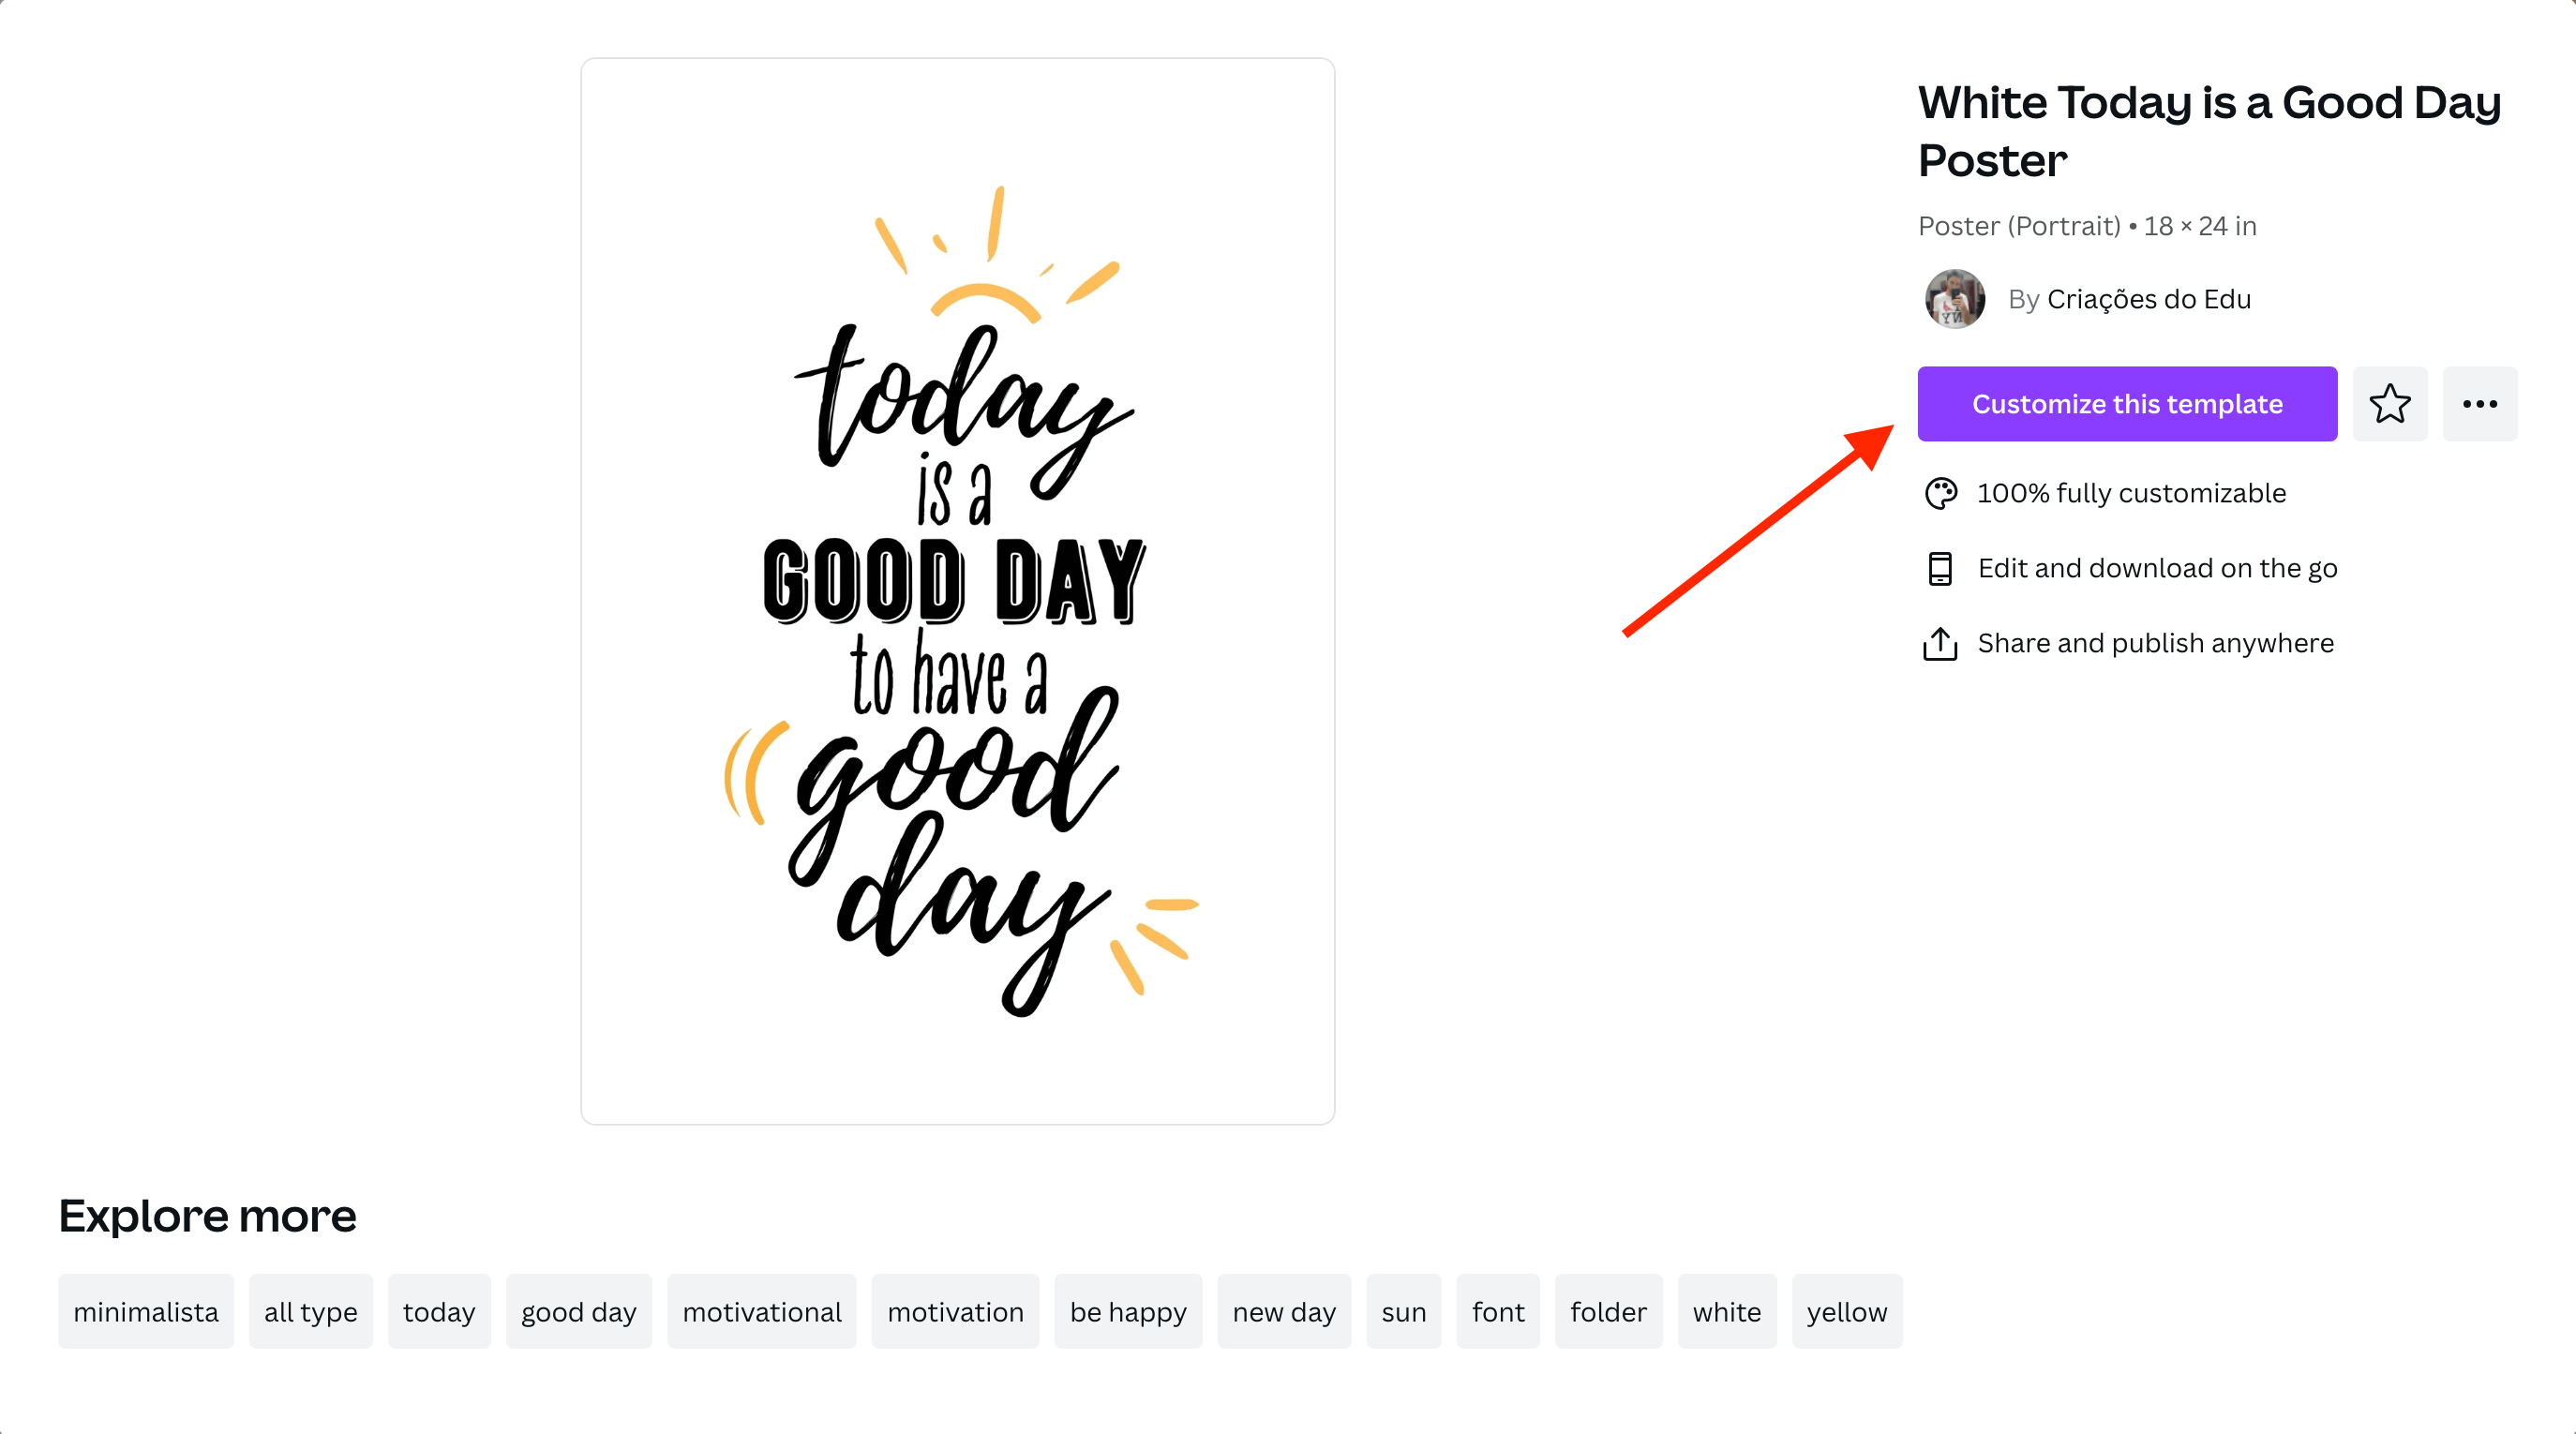Screen dimensions: 2576x1434
Task: Explore the today tag
Action: (439, 1311)
